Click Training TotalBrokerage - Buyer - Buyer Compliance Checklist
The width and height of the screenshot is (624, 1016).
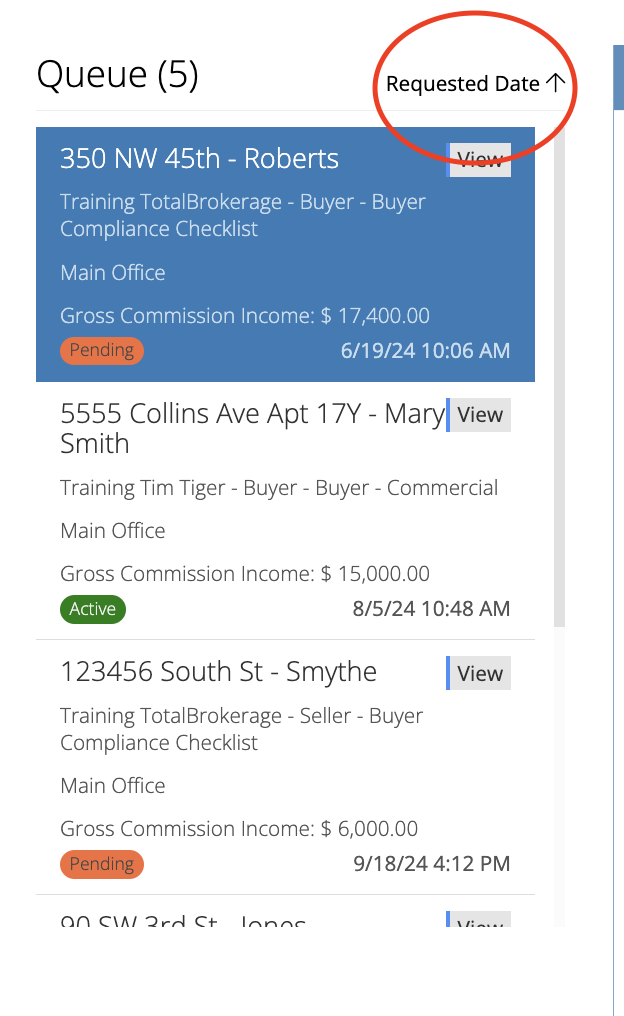pyautogui.click(x=243, y=215)
